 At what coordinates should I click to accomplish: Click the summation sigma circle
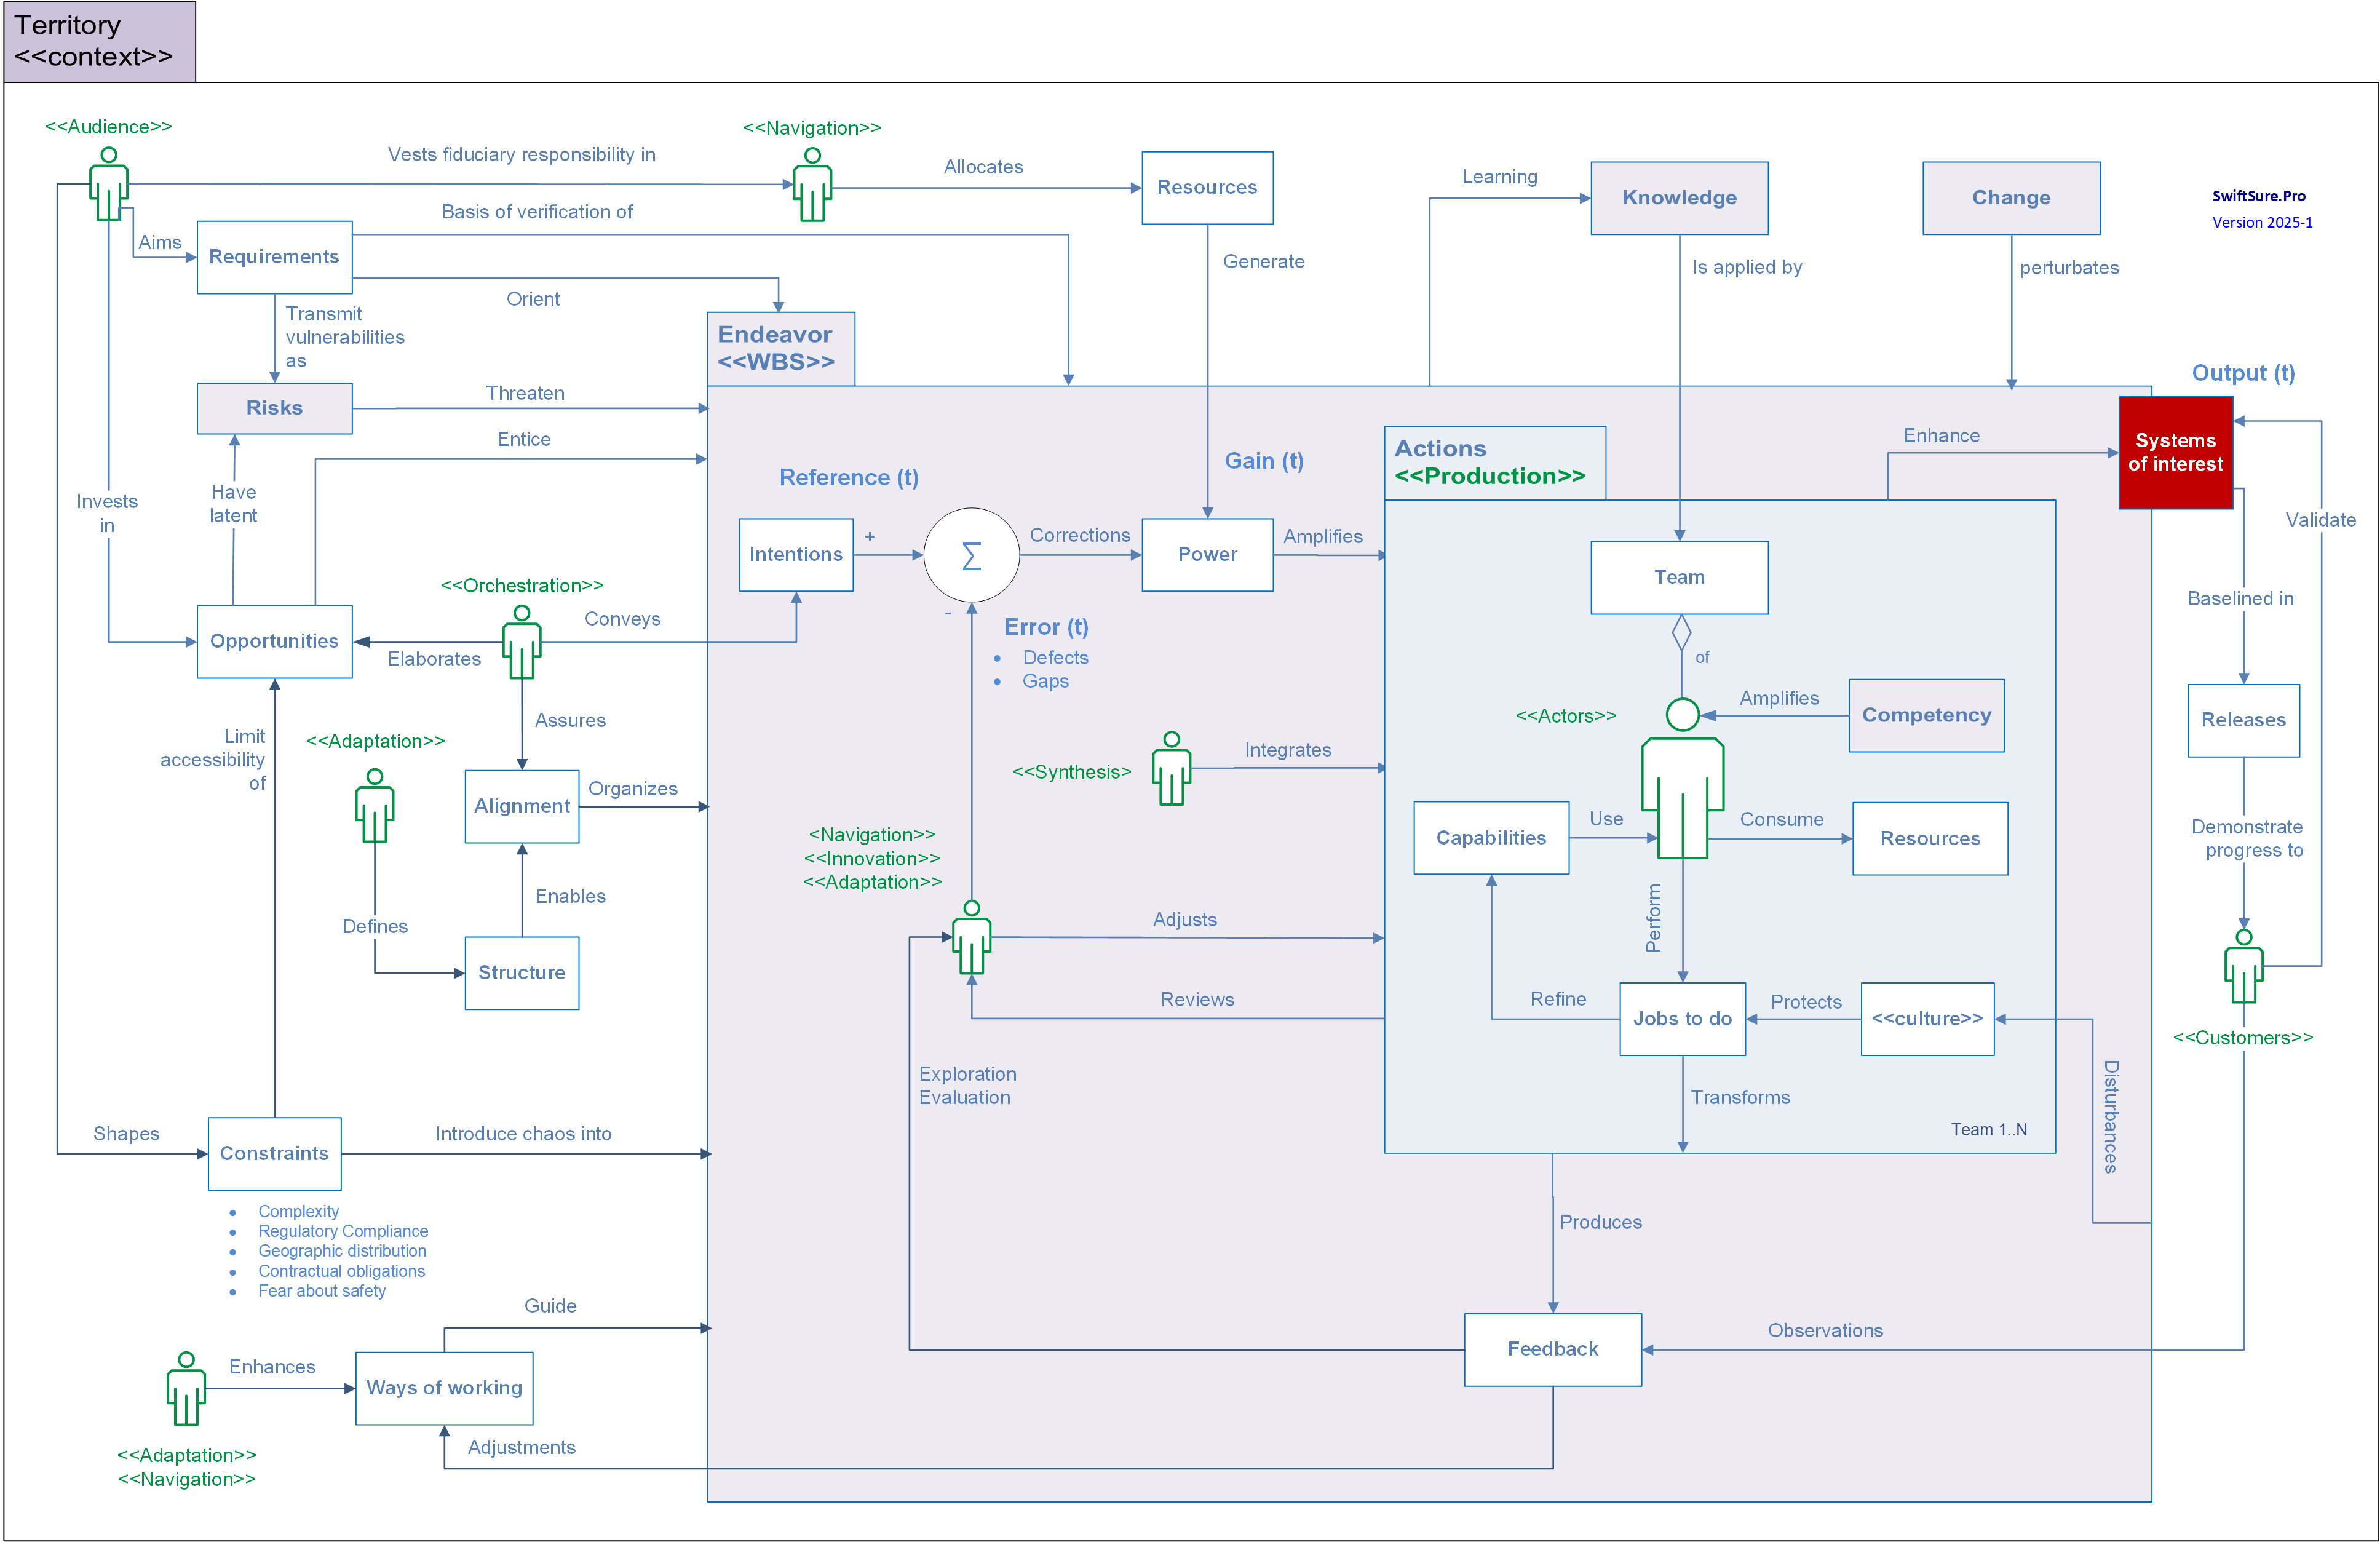click(x=971, y=555)
